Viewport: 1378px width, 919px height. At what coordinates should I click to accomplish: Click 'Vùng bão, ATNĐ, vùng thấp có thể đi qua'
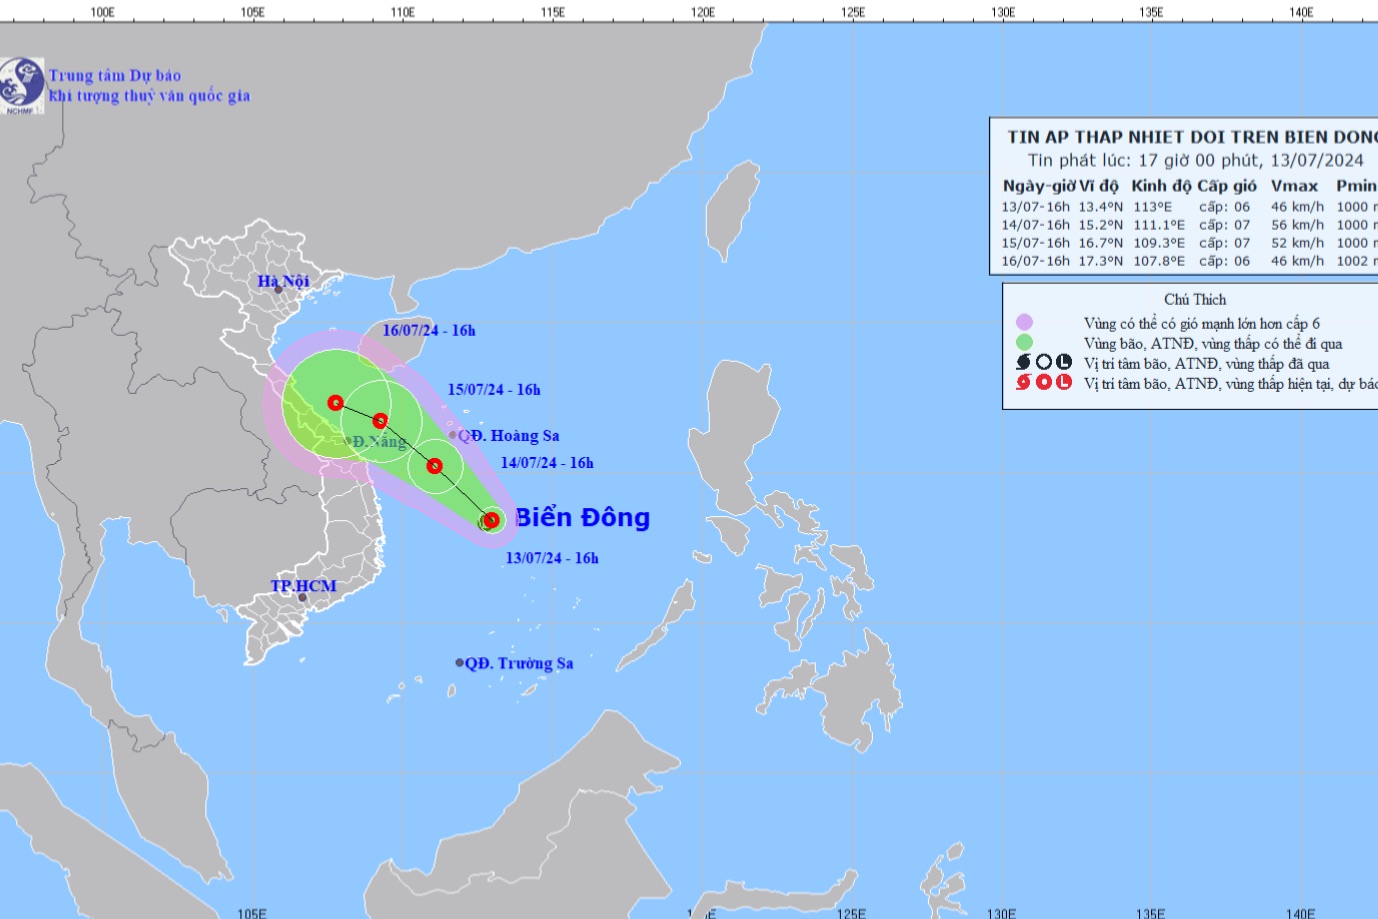[x=1213, y=343]
